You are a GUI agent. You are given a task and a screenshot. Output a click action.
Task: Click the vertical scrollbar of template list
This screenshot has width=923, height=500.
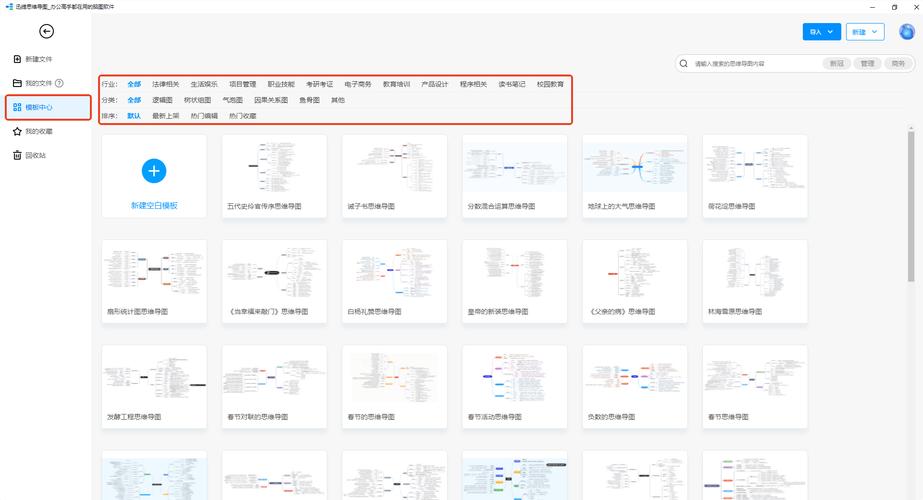[x=911, y=206]
